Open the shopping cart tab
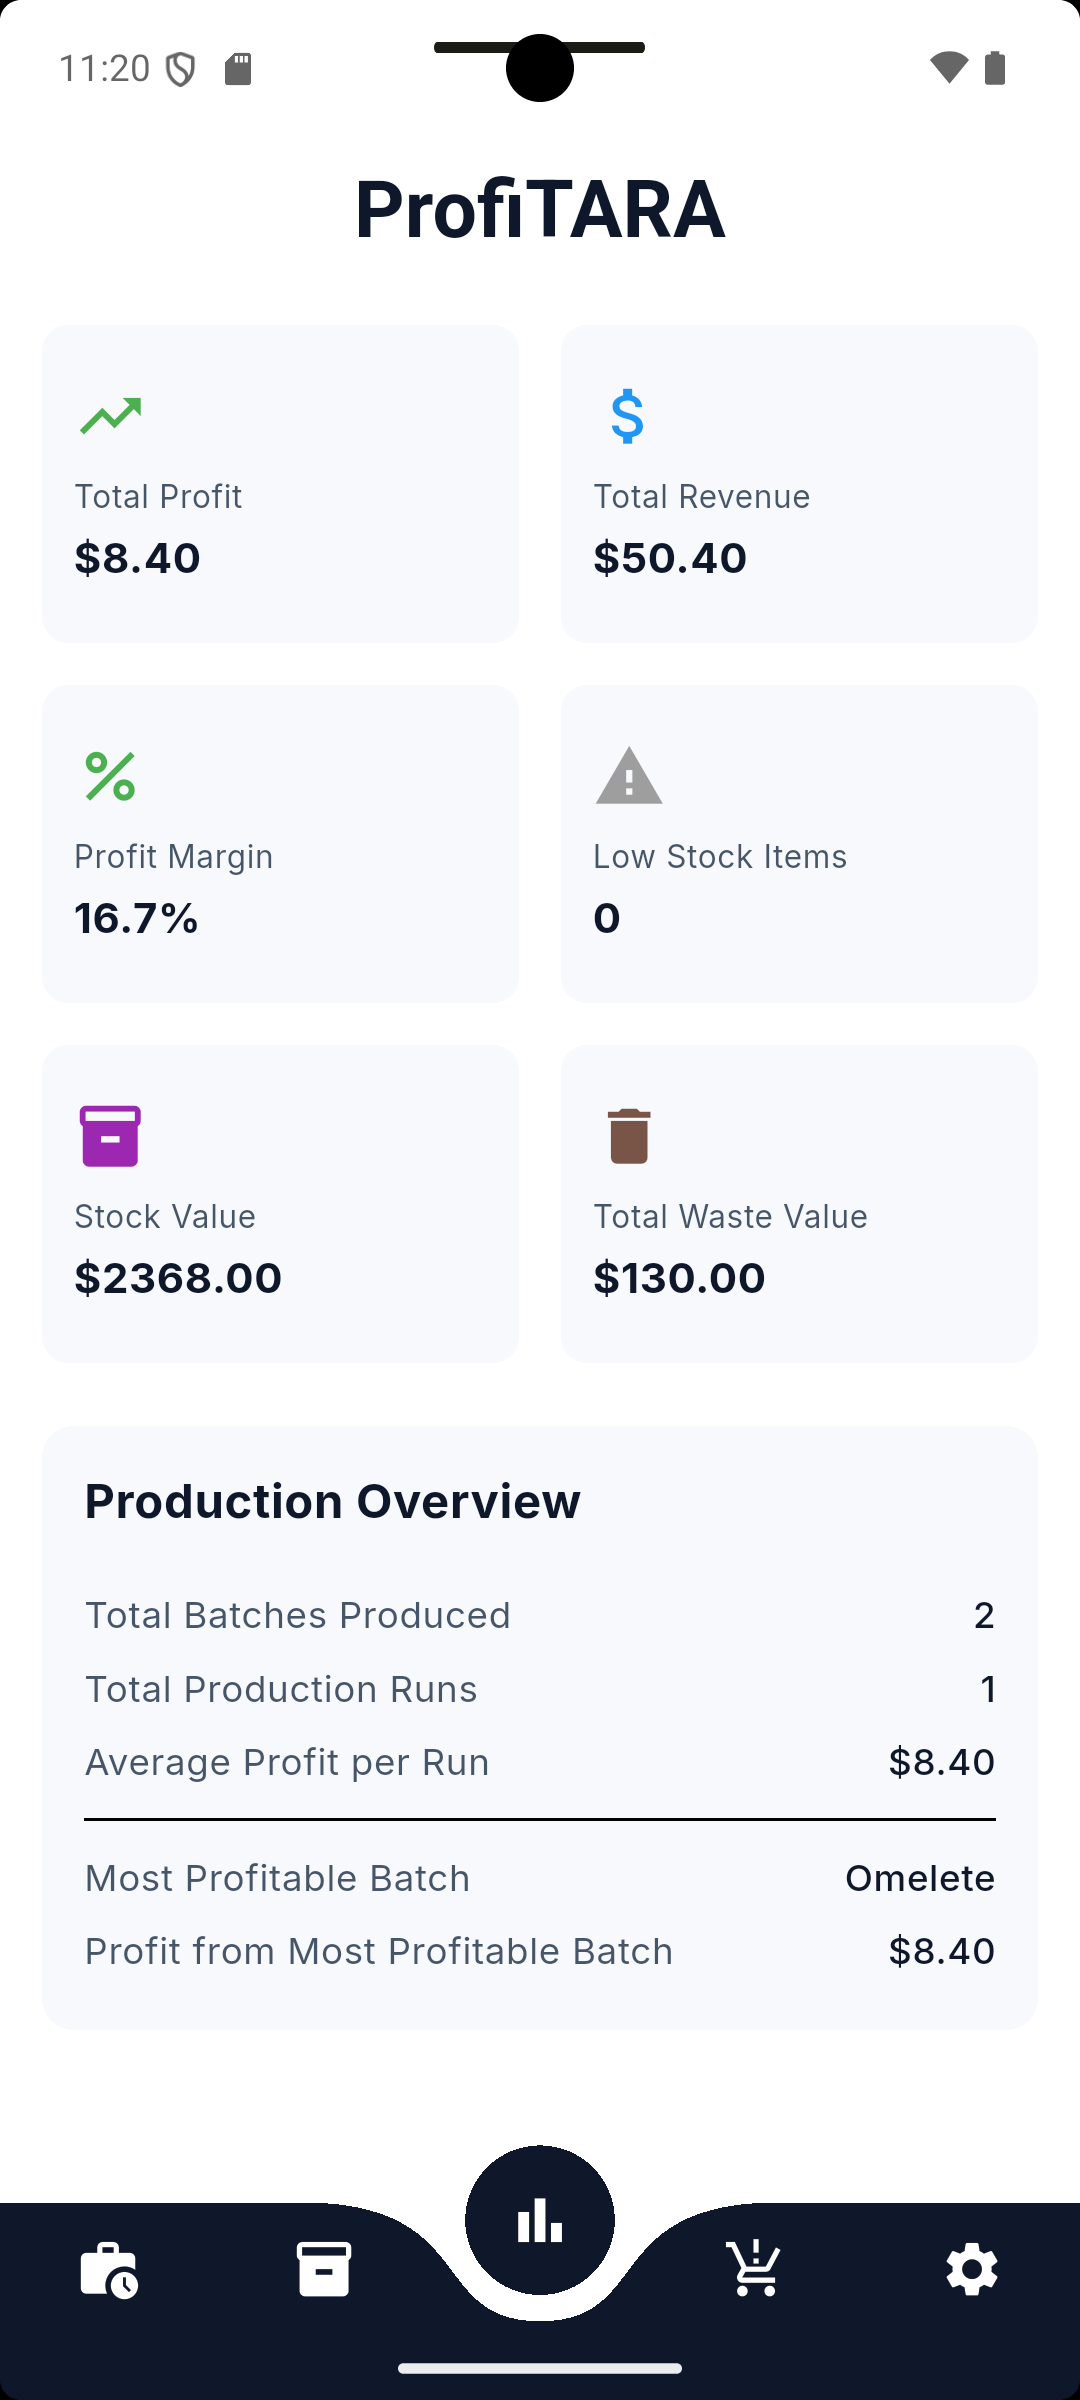 pos(756,2267)
